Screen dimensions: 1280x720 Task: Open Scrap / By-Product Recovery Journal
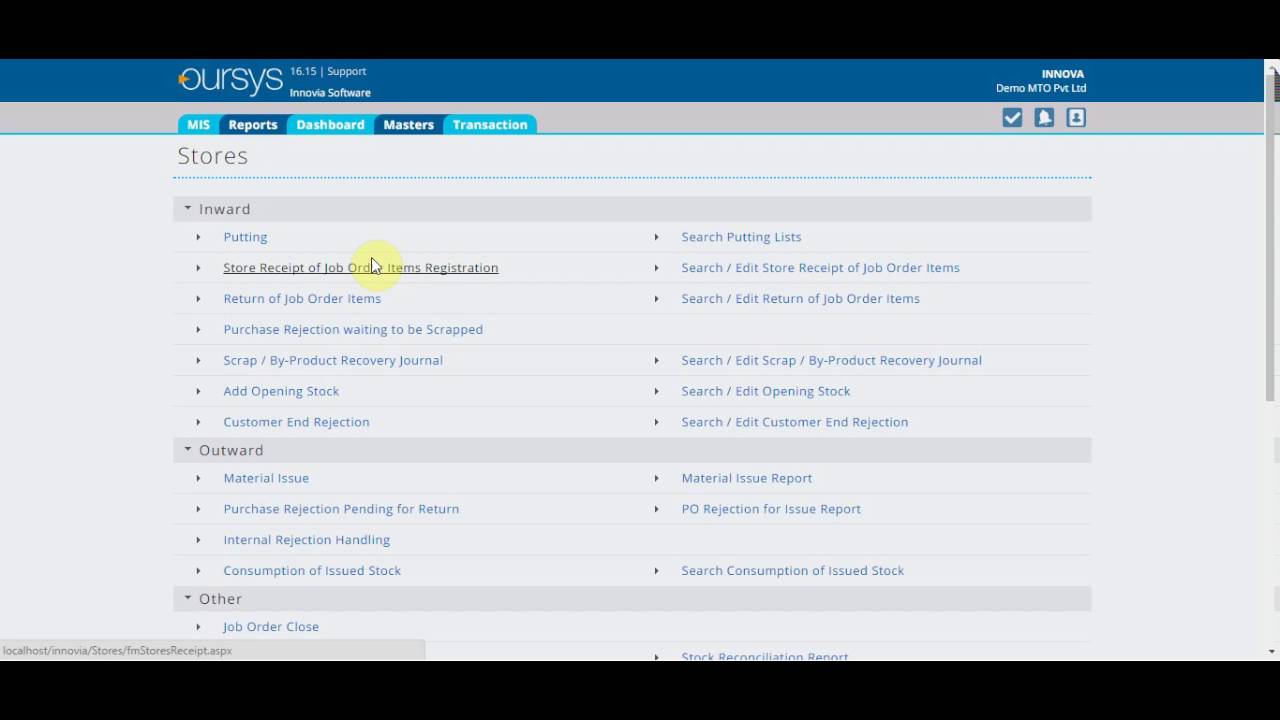pos(333,360)
